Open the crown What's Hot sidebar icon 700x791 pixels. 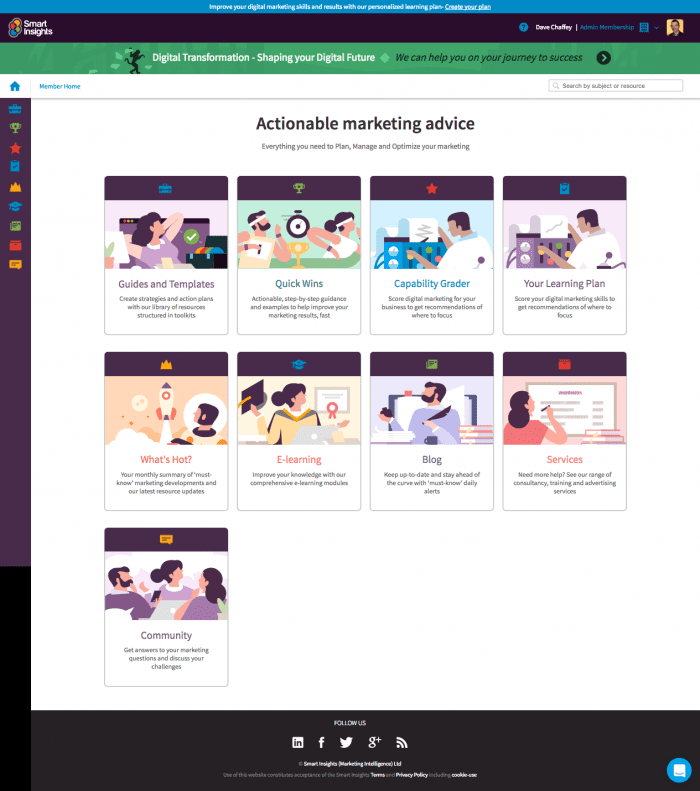pyautogui.click(x=15, y=187)
